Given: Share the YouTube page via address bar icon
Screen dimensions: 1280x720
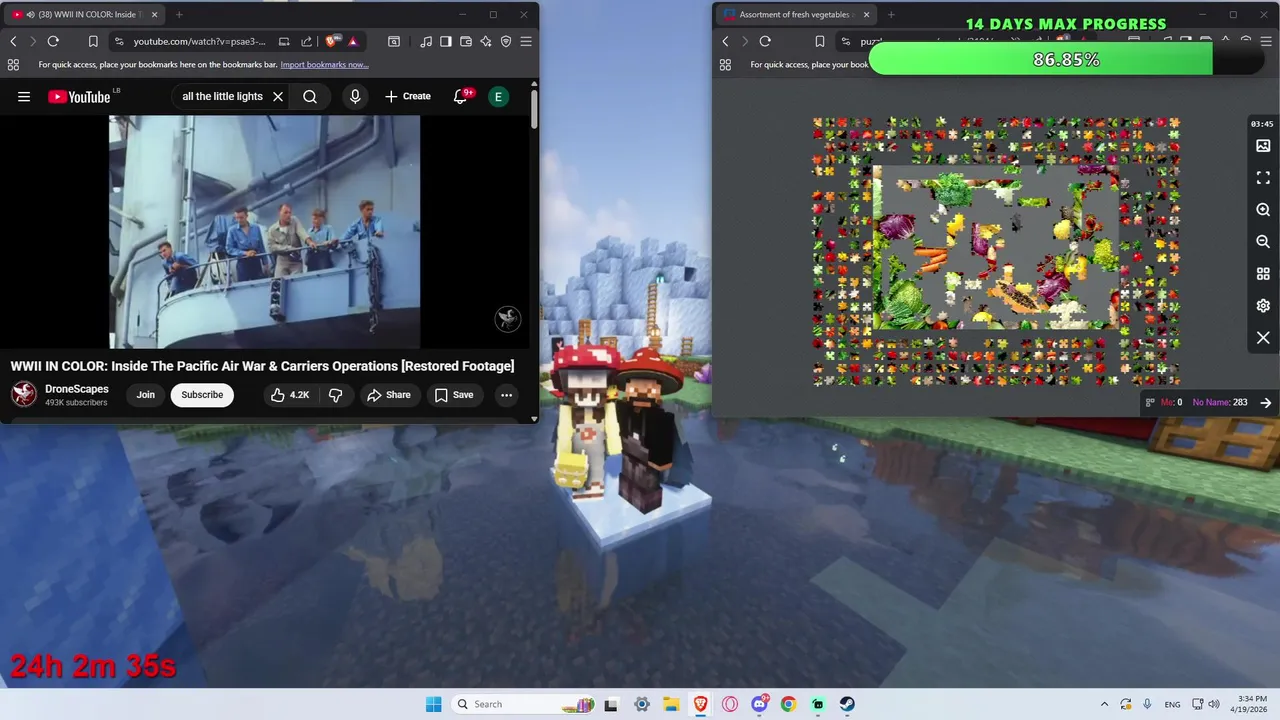Looking at the screenshot, I should pyautogui.click(x=306, y=41).
